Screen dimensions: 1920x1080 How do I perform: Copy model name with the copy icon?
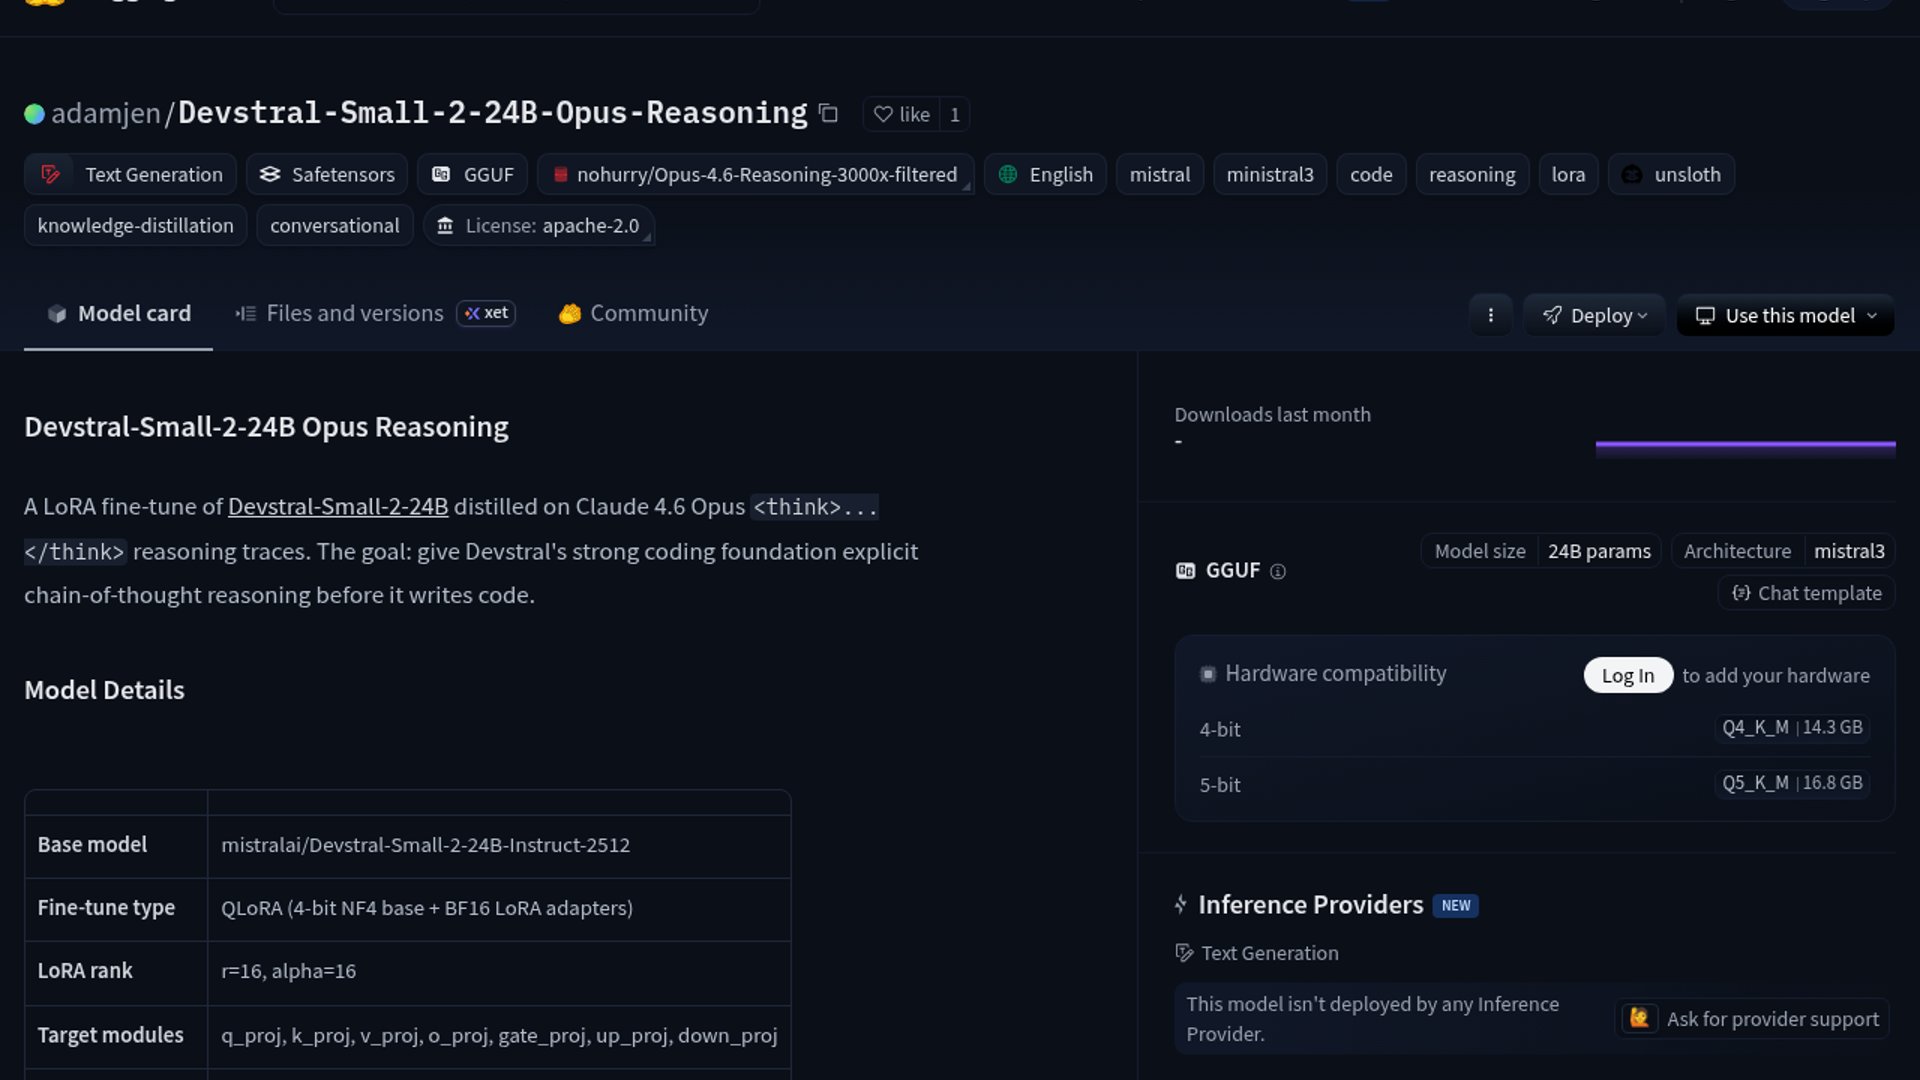828,113
